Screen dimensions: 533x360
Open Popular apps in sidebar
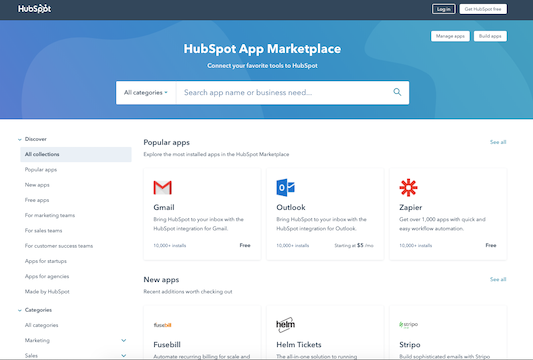(x=41, y=170)
